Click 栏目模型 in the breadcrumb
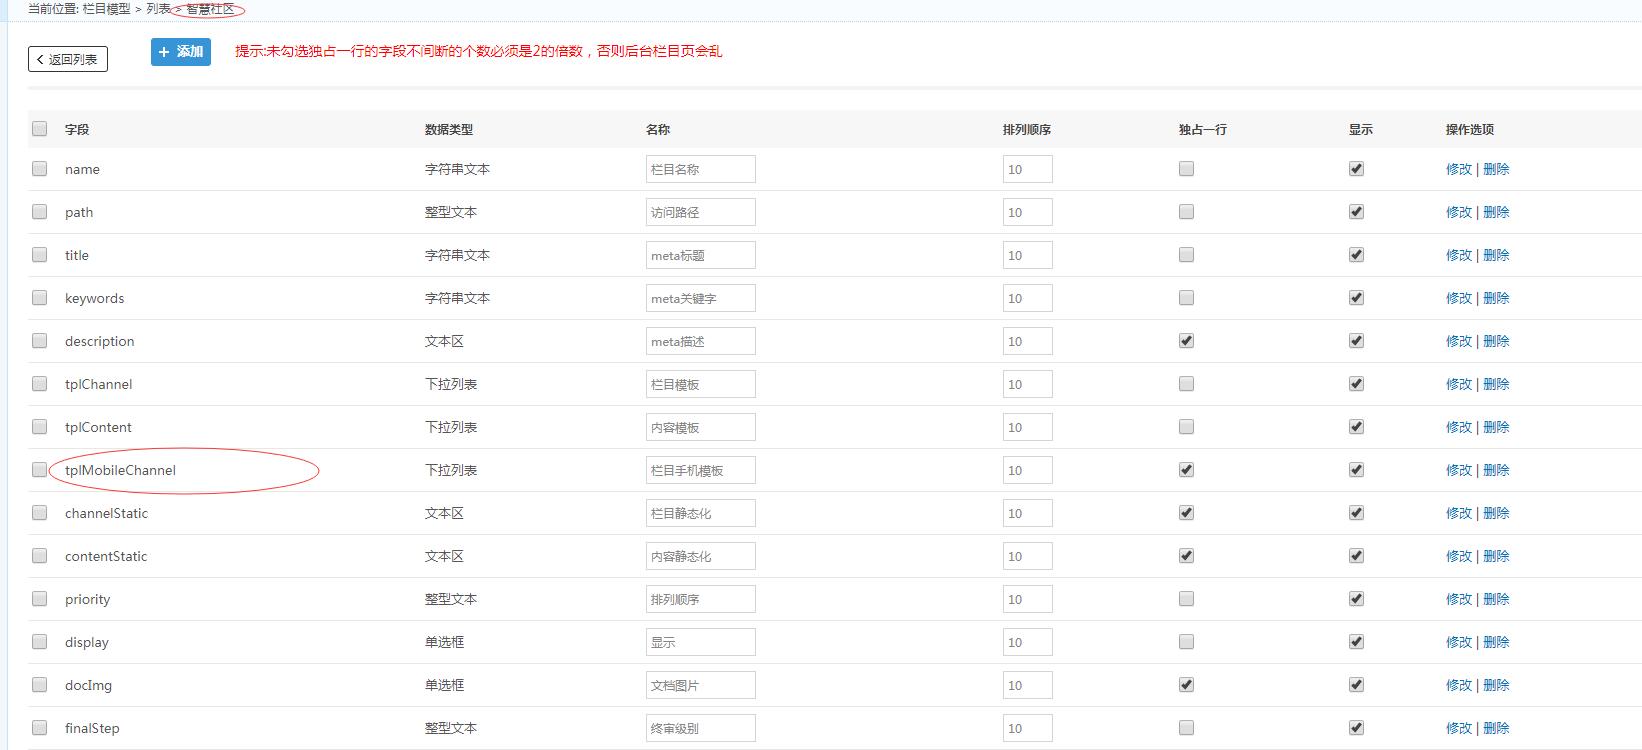 click(x=106, y=9)
